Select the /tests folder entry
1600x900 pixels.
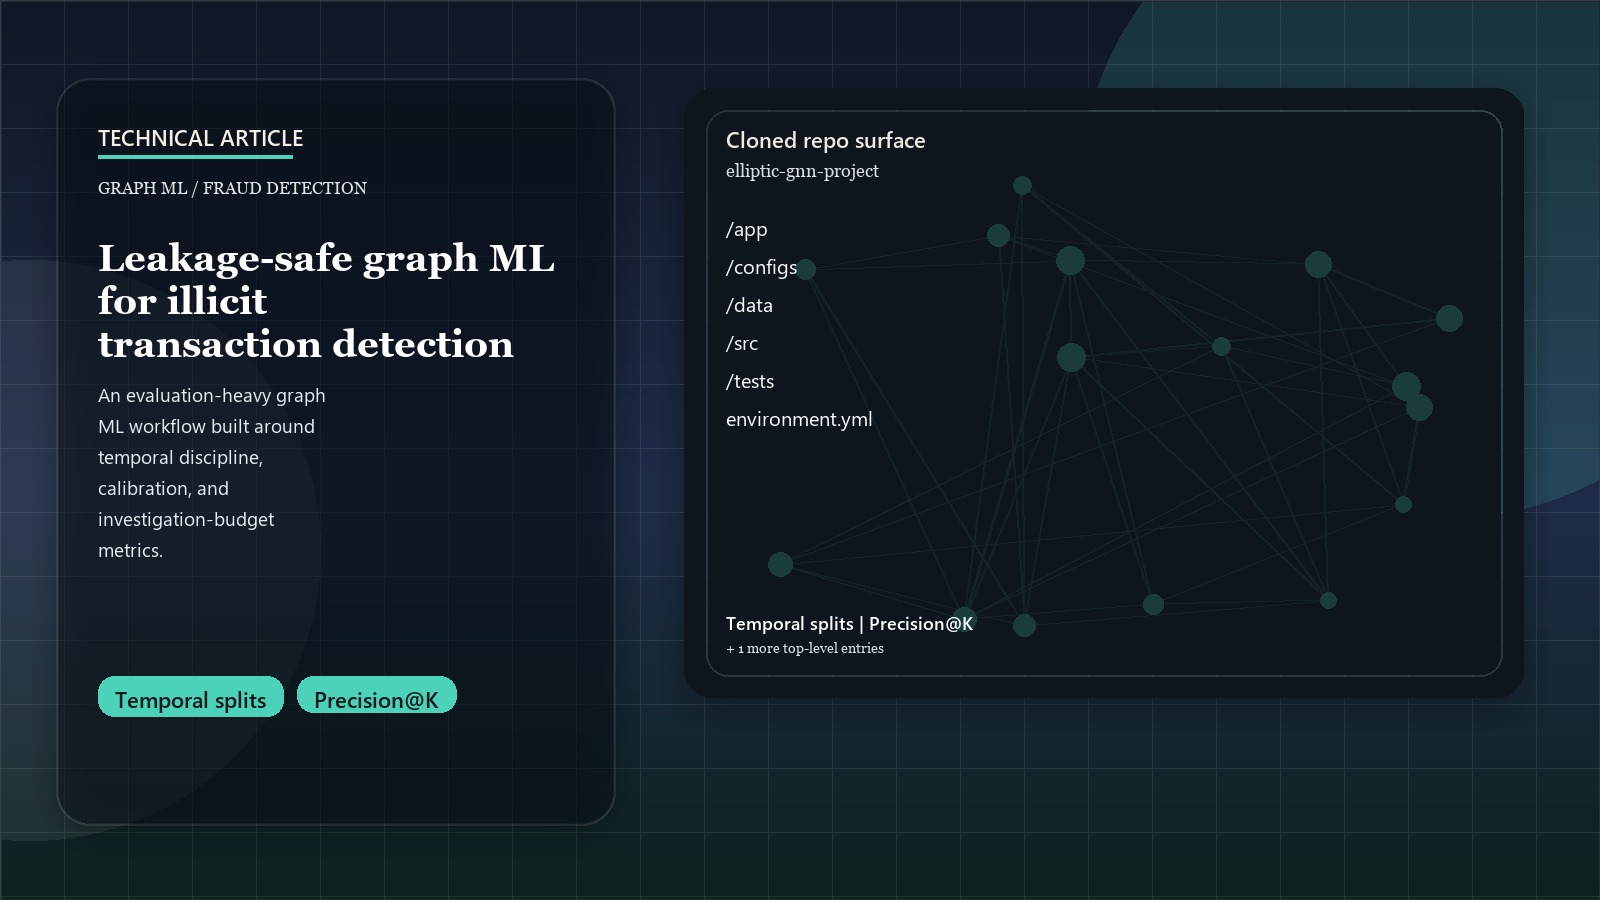pos(752,381)
